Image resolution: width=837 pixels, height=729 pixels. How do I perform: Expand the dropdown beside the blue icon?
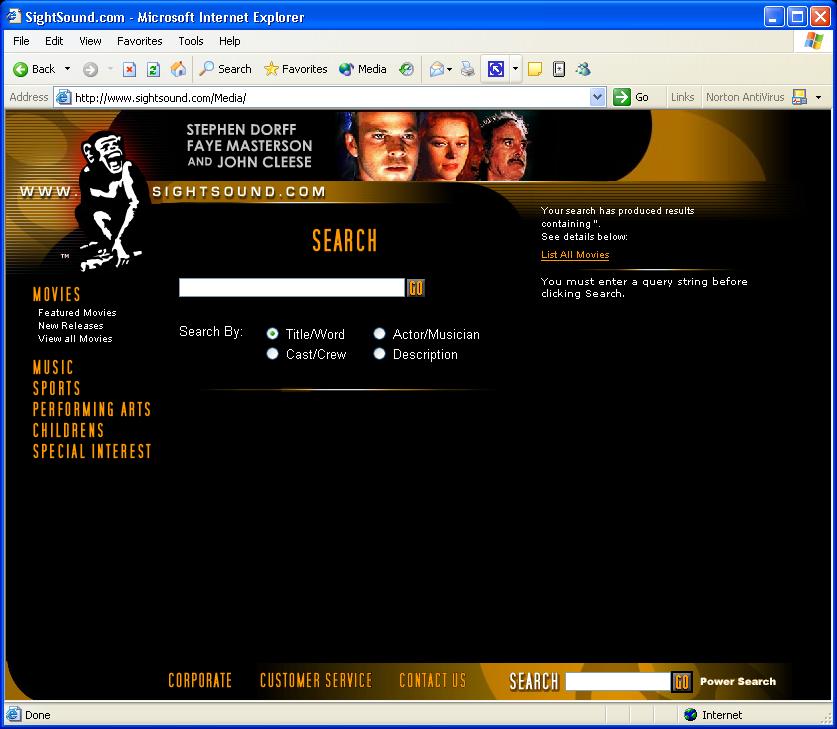tap(515, 69)
